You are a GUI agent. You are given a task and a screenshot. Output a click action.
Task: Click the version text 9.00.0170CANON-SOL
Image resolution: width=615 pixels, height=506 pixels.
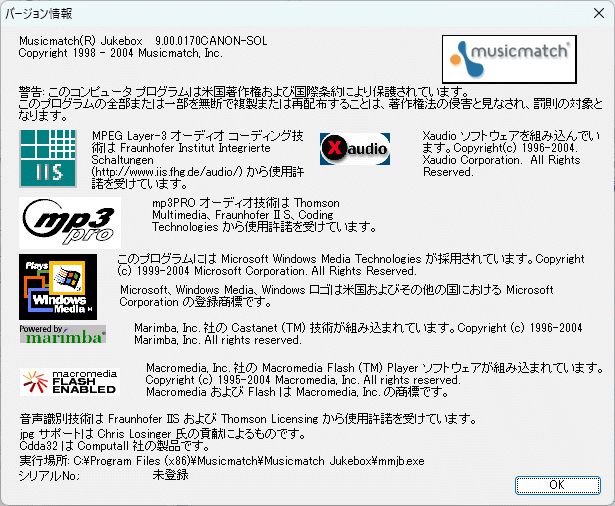pyautogui.click(x=211, y=41)
